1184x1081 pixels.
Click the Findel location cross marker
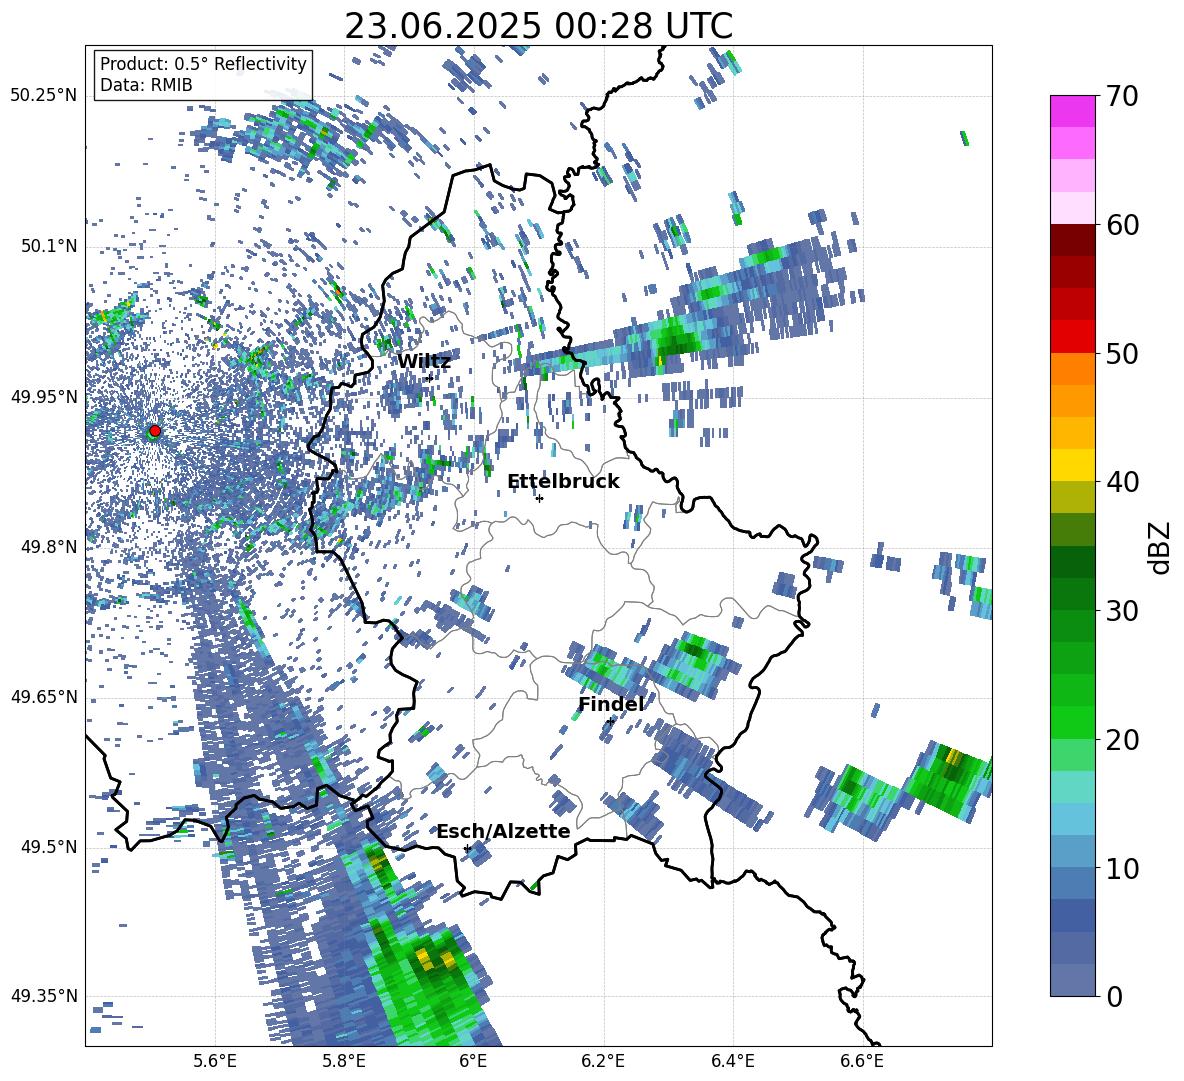coord(610,722)
